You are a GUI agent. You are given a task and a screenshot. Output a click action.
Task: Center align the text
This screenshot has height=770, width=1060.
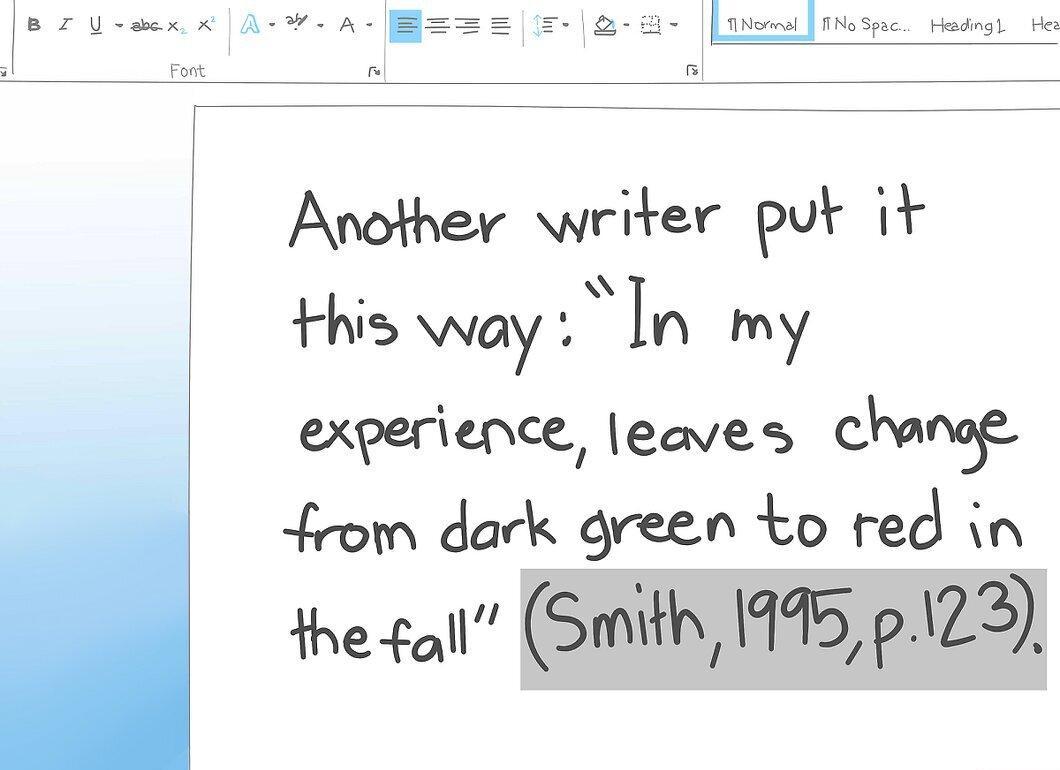click(439, 26)
